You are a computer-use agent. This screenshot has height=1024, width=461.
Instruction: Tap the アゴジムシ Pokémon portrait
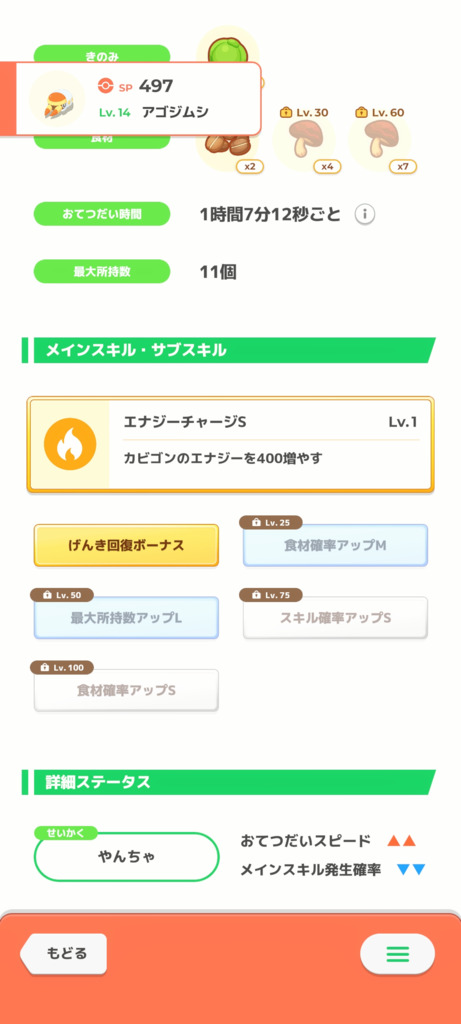[57, 99]
